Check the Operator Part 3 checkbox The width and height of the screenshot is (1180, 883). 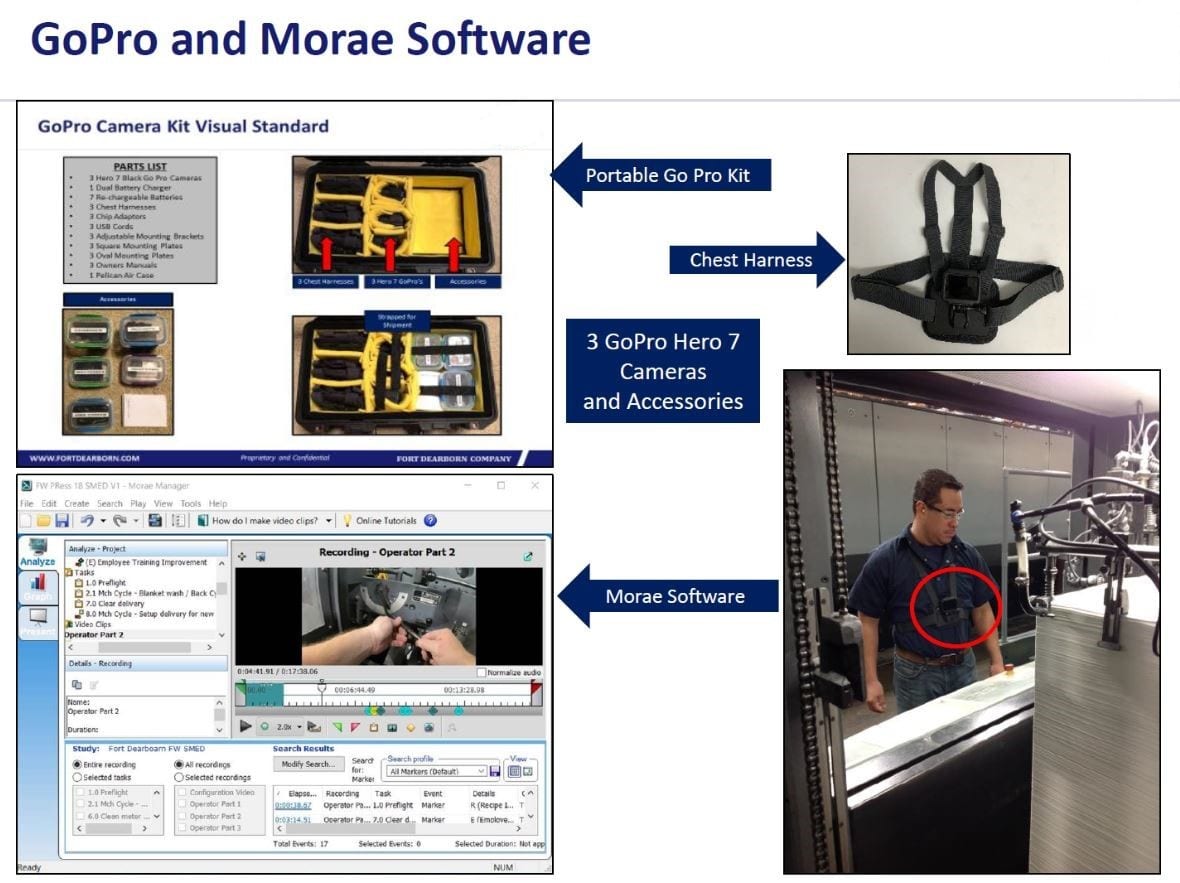(182, 827)
